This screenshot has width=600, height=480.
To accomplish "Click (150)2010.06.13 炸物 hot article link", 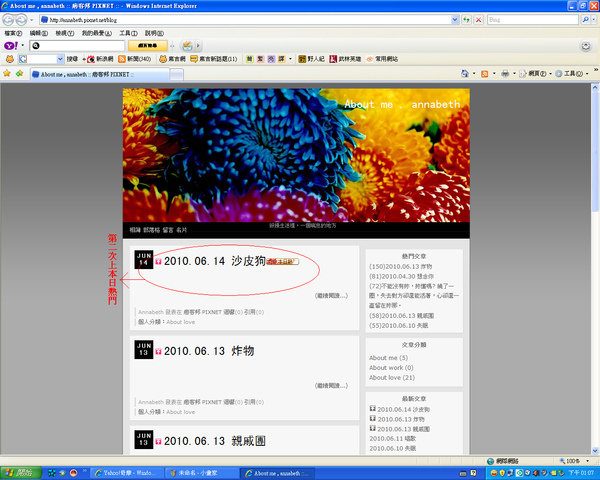I will tap(400, 266).
